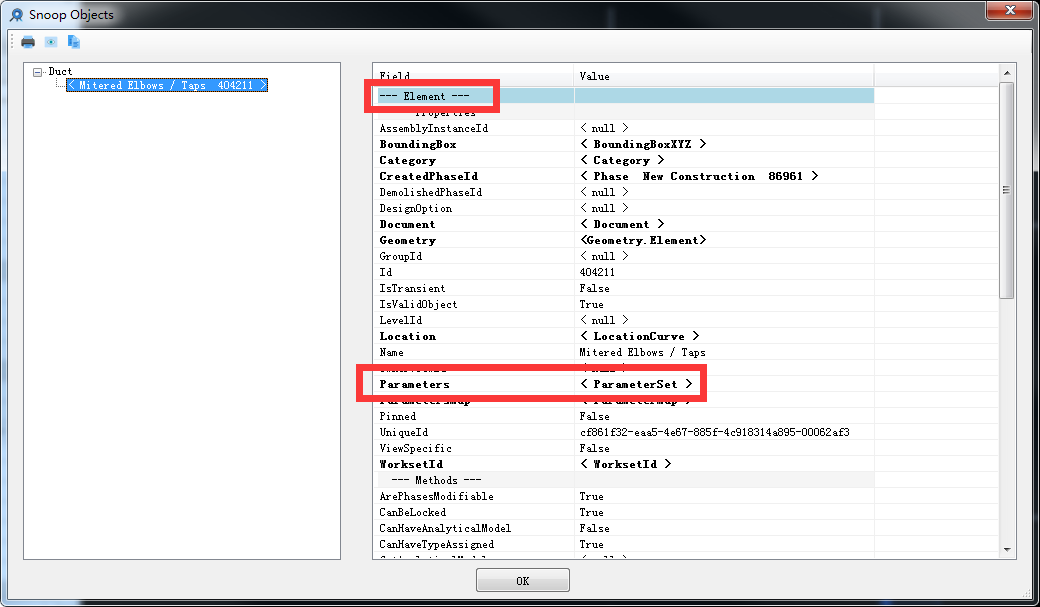Click the Document field name
Image resolution: width=1040 pixels, height=607 pixels.
click(407, 224)
